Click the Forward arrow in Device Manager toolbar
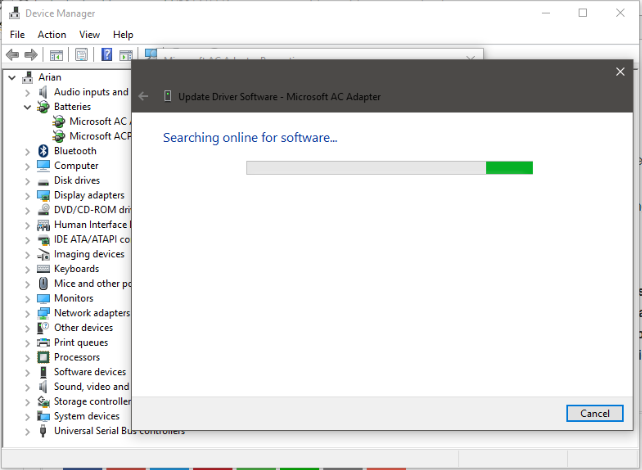Viewport: 642px width, 470px height. tap(31, 54)
